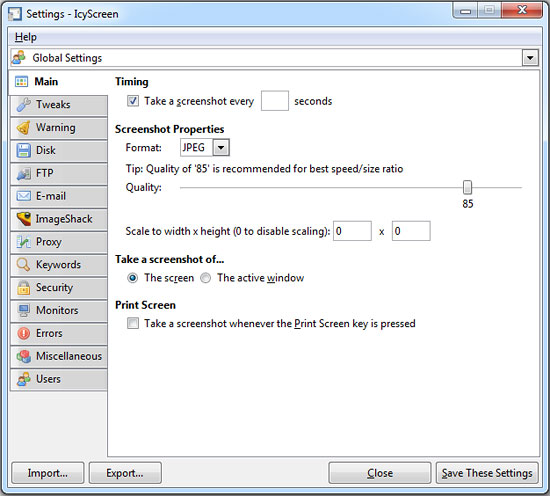Click the Warning bell icon
Screen dimensions: 550x496
point(24,128)
